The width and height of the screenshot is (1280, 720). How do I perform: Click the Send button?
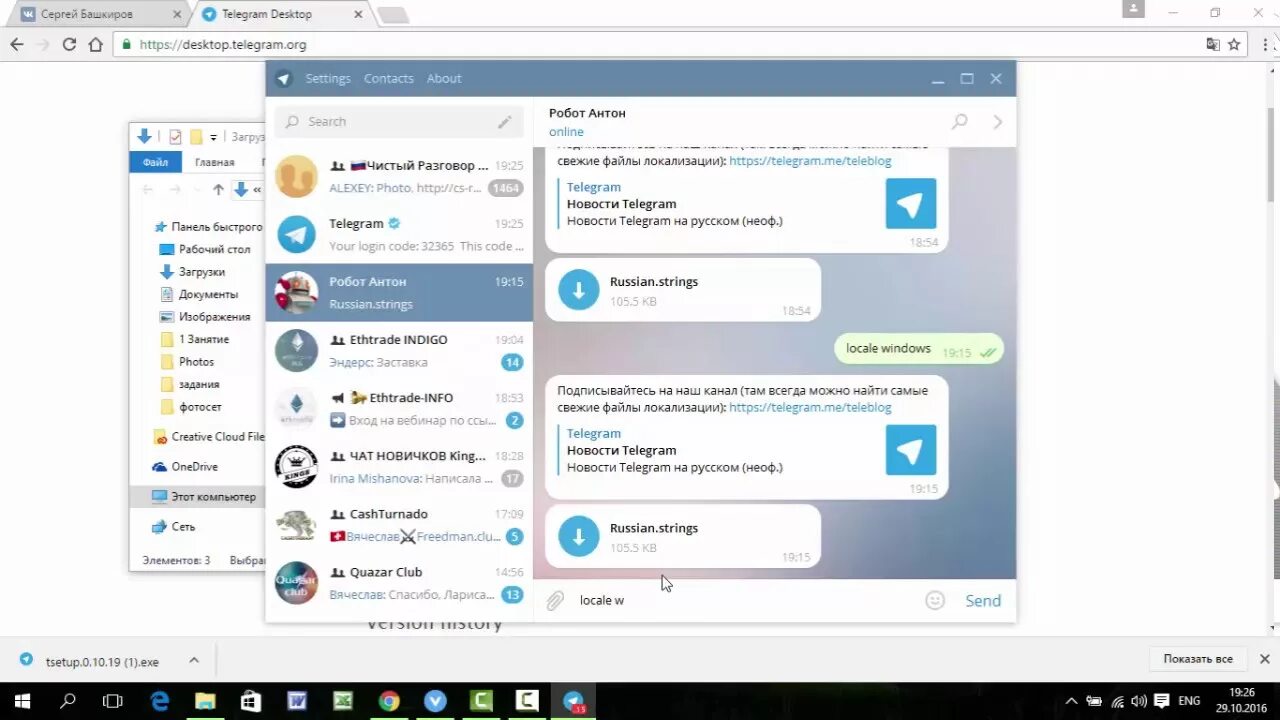(x=983, y=600)
